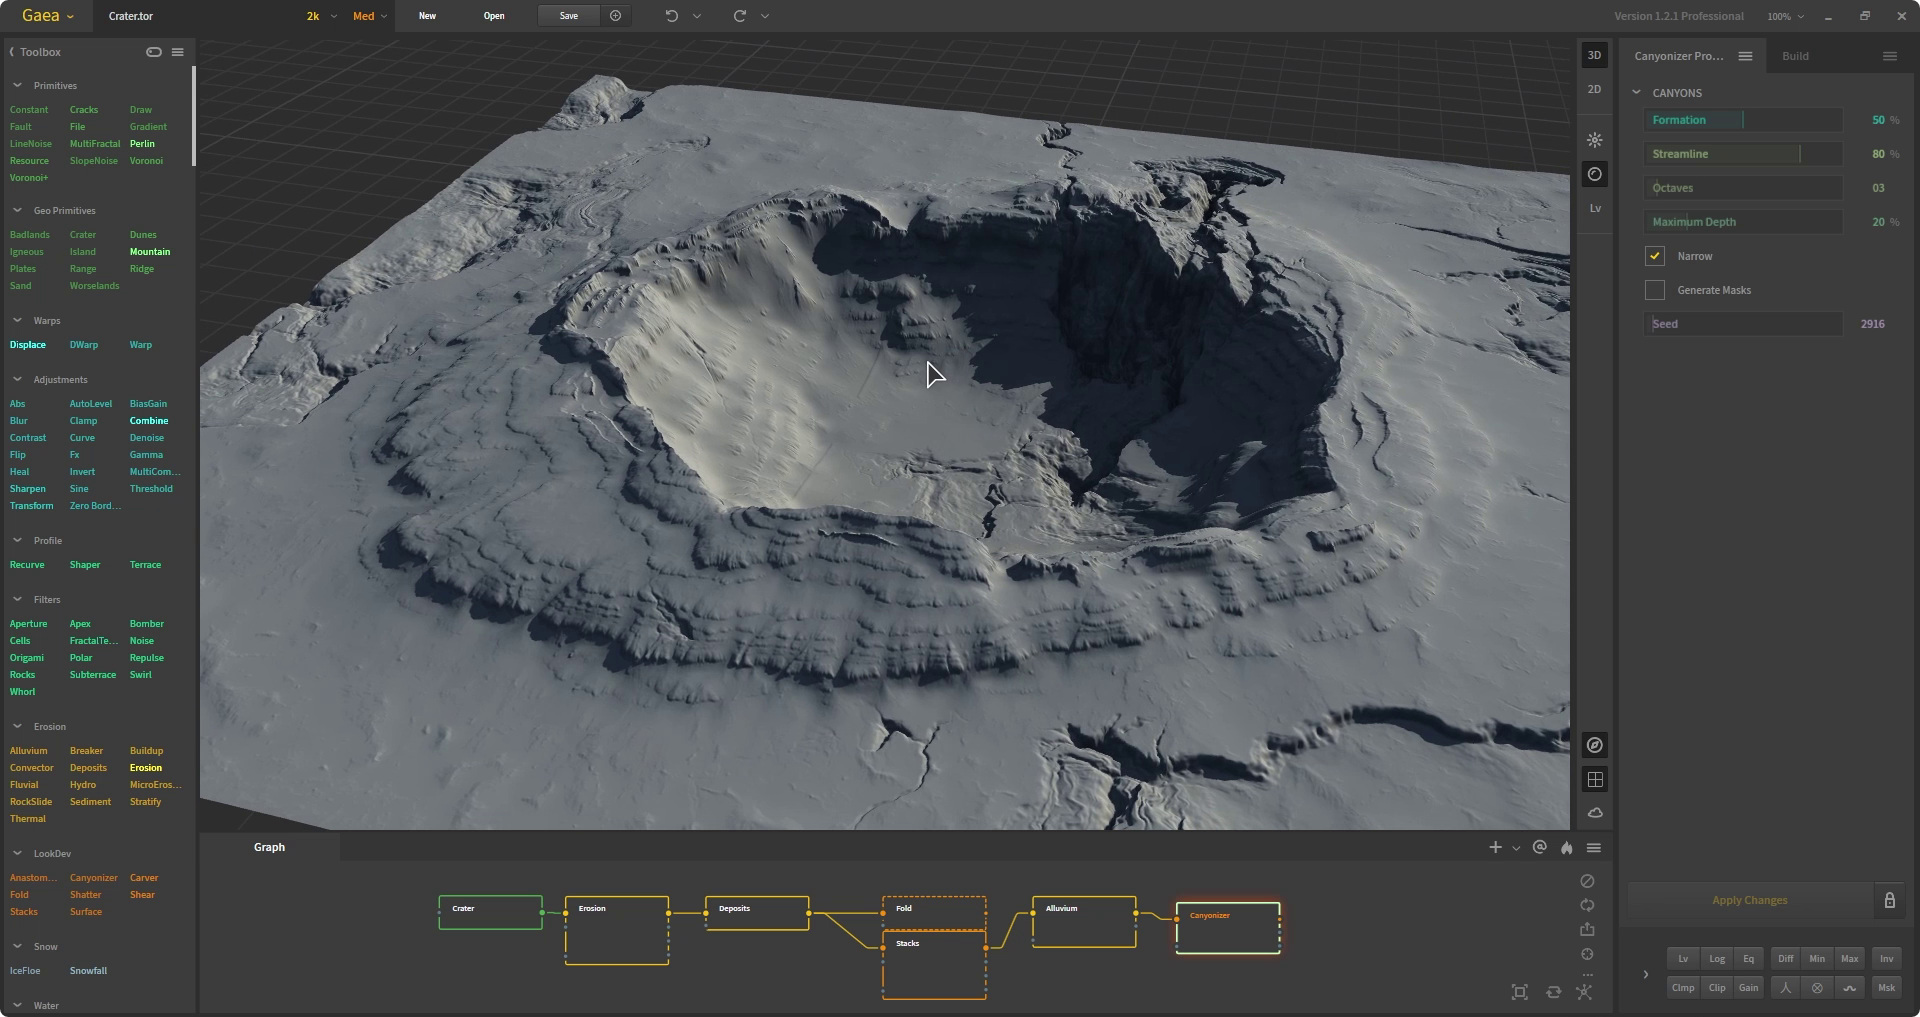Click the four-pane grid layout icon
The width and height of the screenshot is (1920, 1017).
click(x=1595, y=779)
